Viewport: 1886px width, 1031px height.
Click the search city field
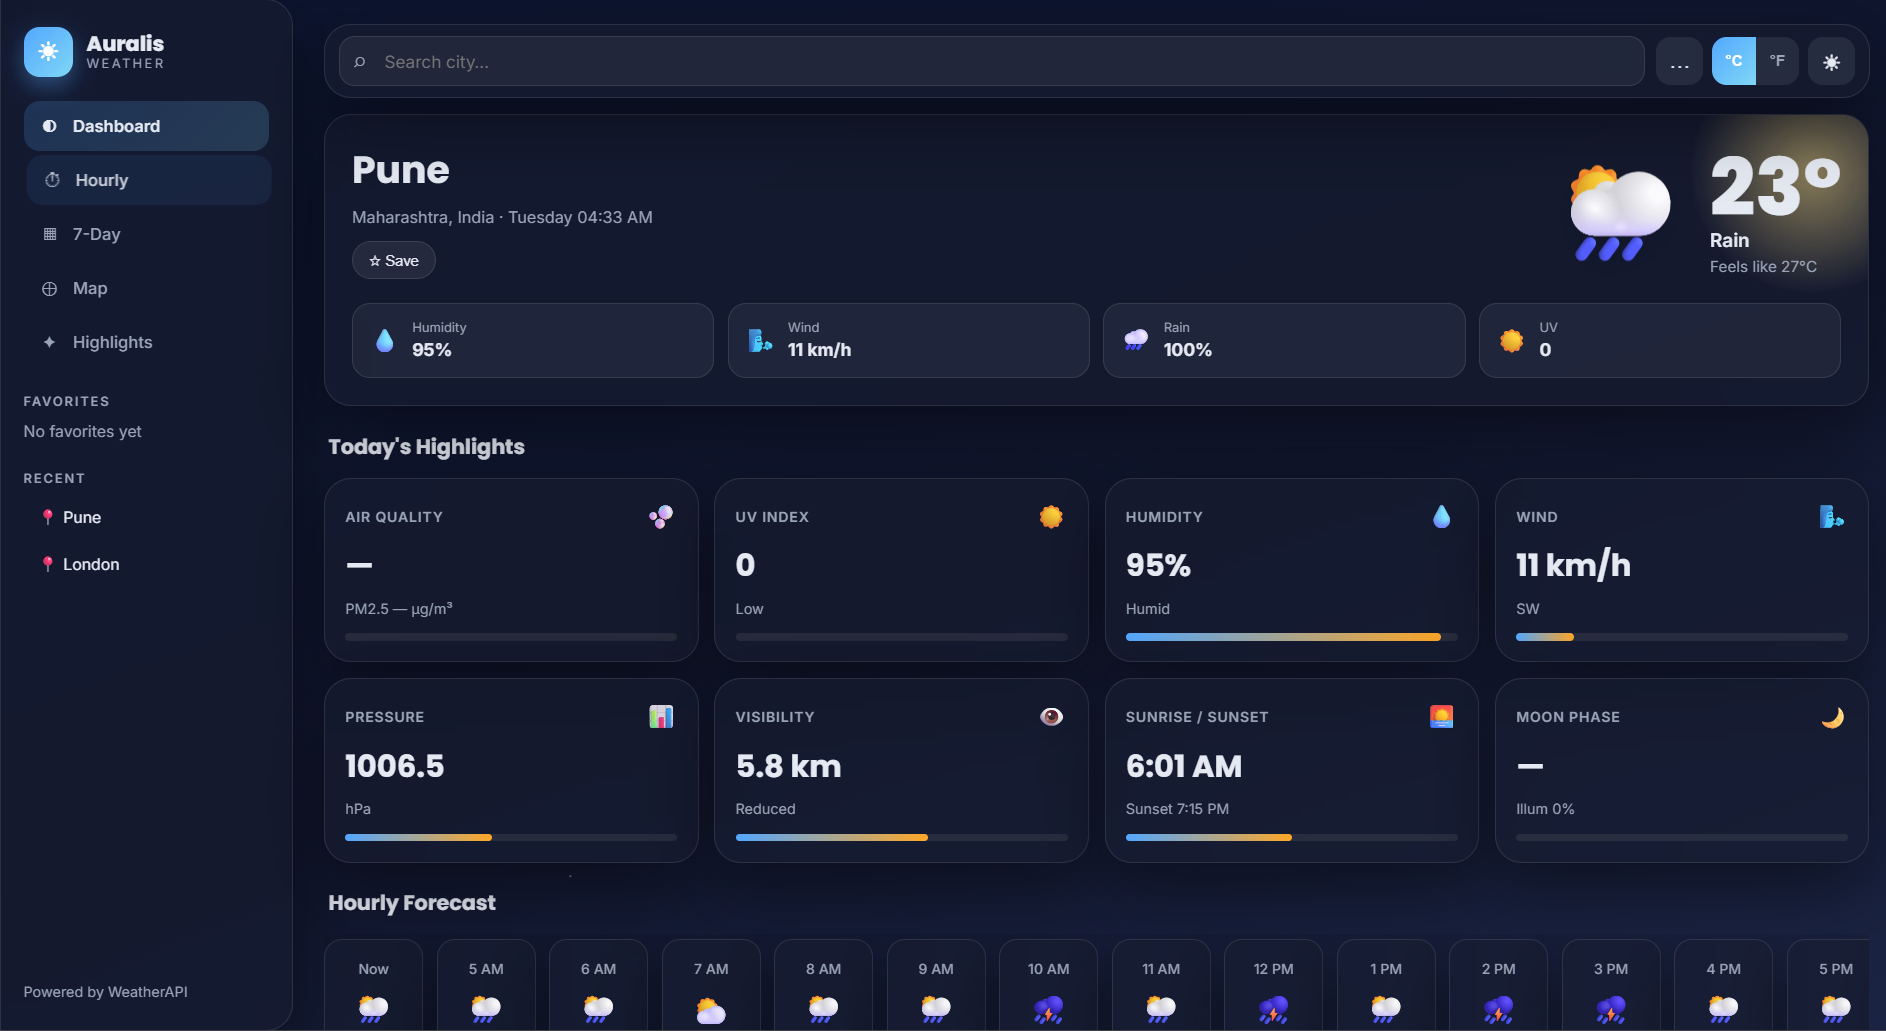(991, 62)
